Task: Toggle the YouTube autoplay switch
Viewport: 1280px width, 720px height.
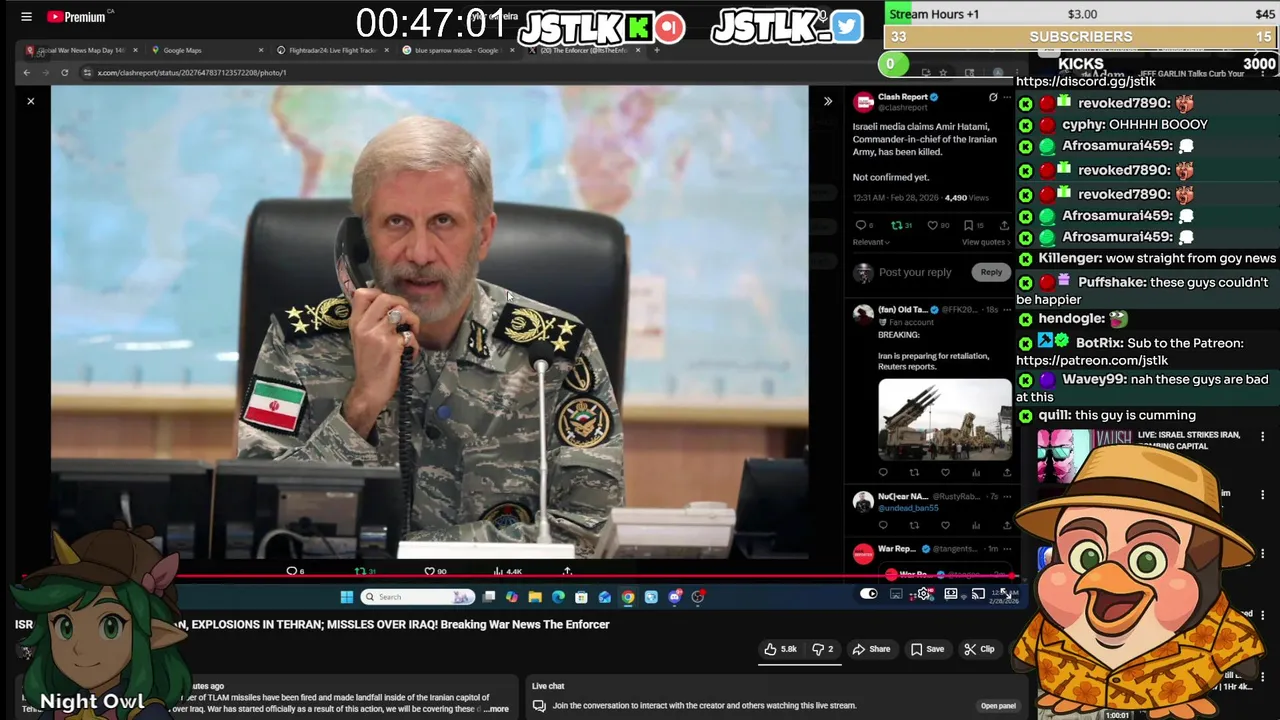Action: point(868,594)
